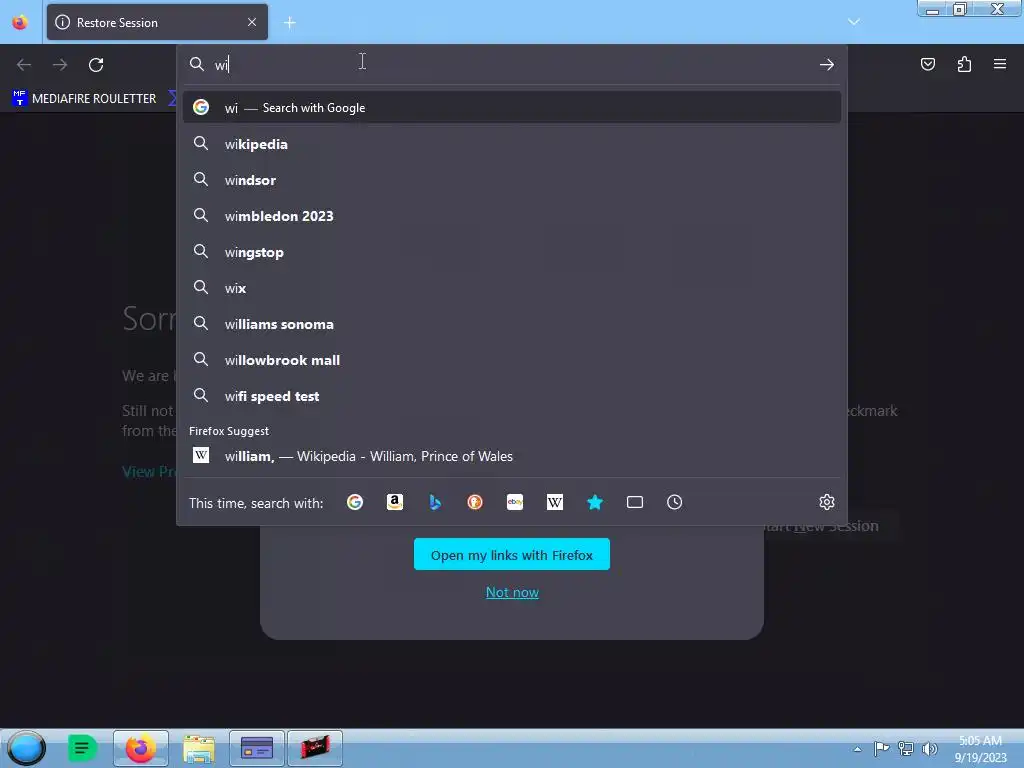This screenshot has width=1024, height=768.
Task: Open the purple window app in taskbar
Action: click(257, 748)
